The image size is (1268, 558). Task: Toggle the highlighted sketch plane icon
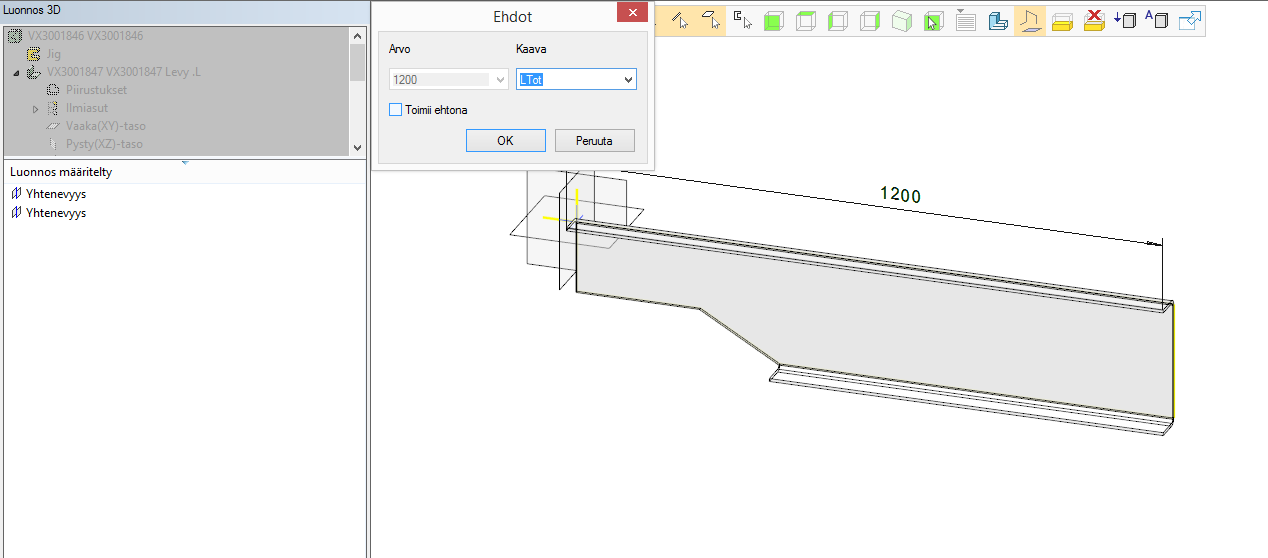click(x=1029, y=21)
